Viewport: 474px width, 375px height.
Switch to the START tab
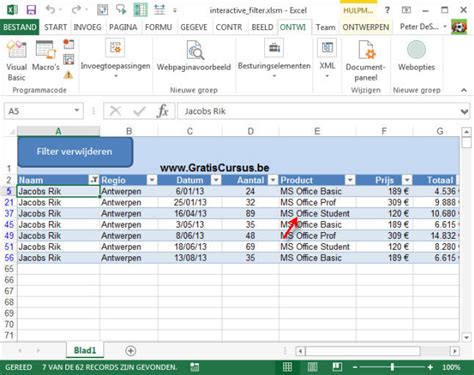(55, 27)
